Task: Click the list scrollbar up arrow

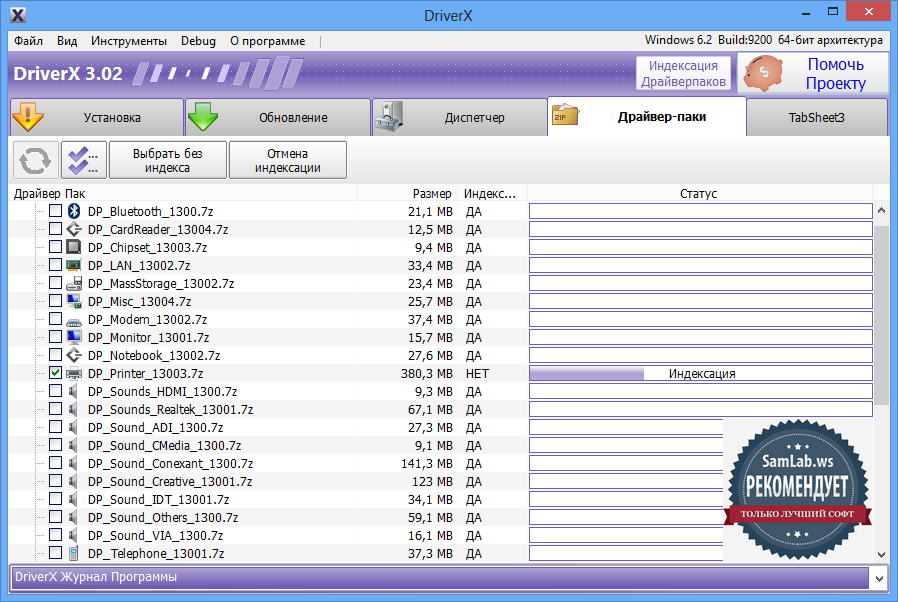Action: [x=881, y=211]
